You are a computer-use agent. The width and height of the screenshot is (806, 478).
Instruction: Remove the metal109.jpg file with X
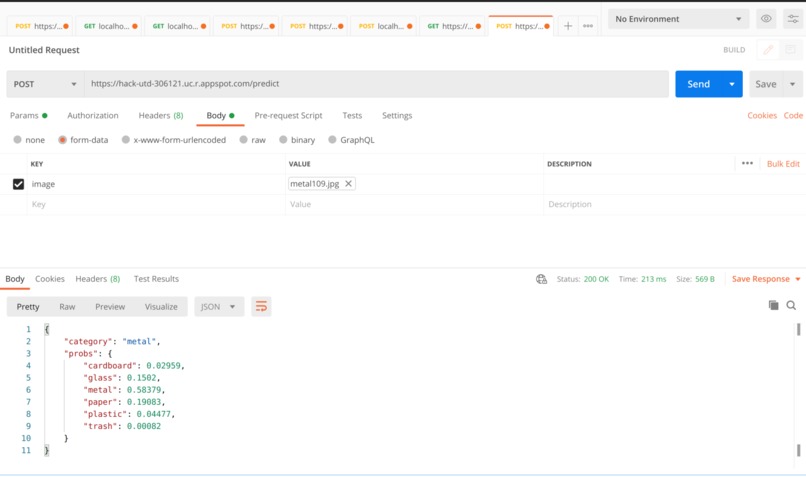(x=348, y=183)
